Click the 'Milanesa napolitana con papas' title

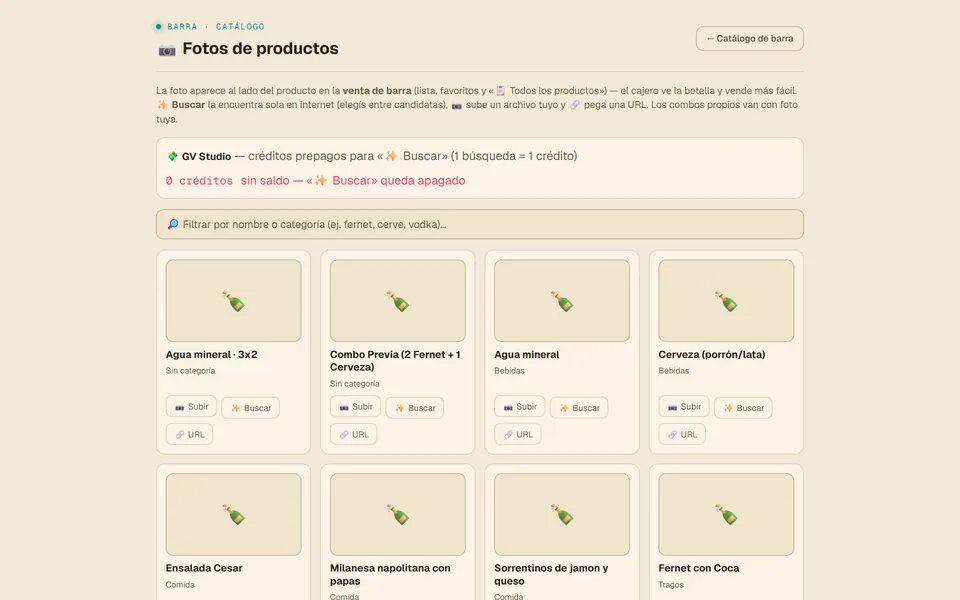(390, 574)
